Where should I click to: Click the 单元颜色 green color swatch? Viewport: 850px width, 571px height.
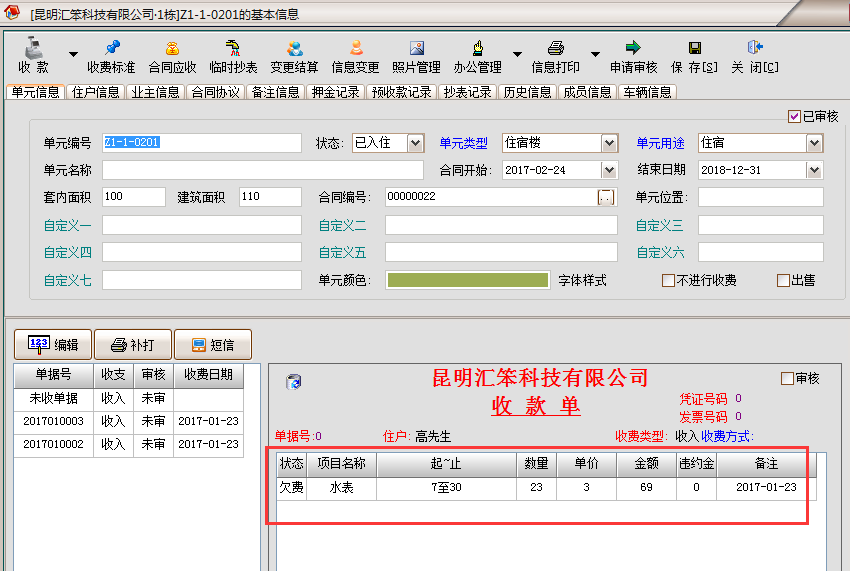468,280
